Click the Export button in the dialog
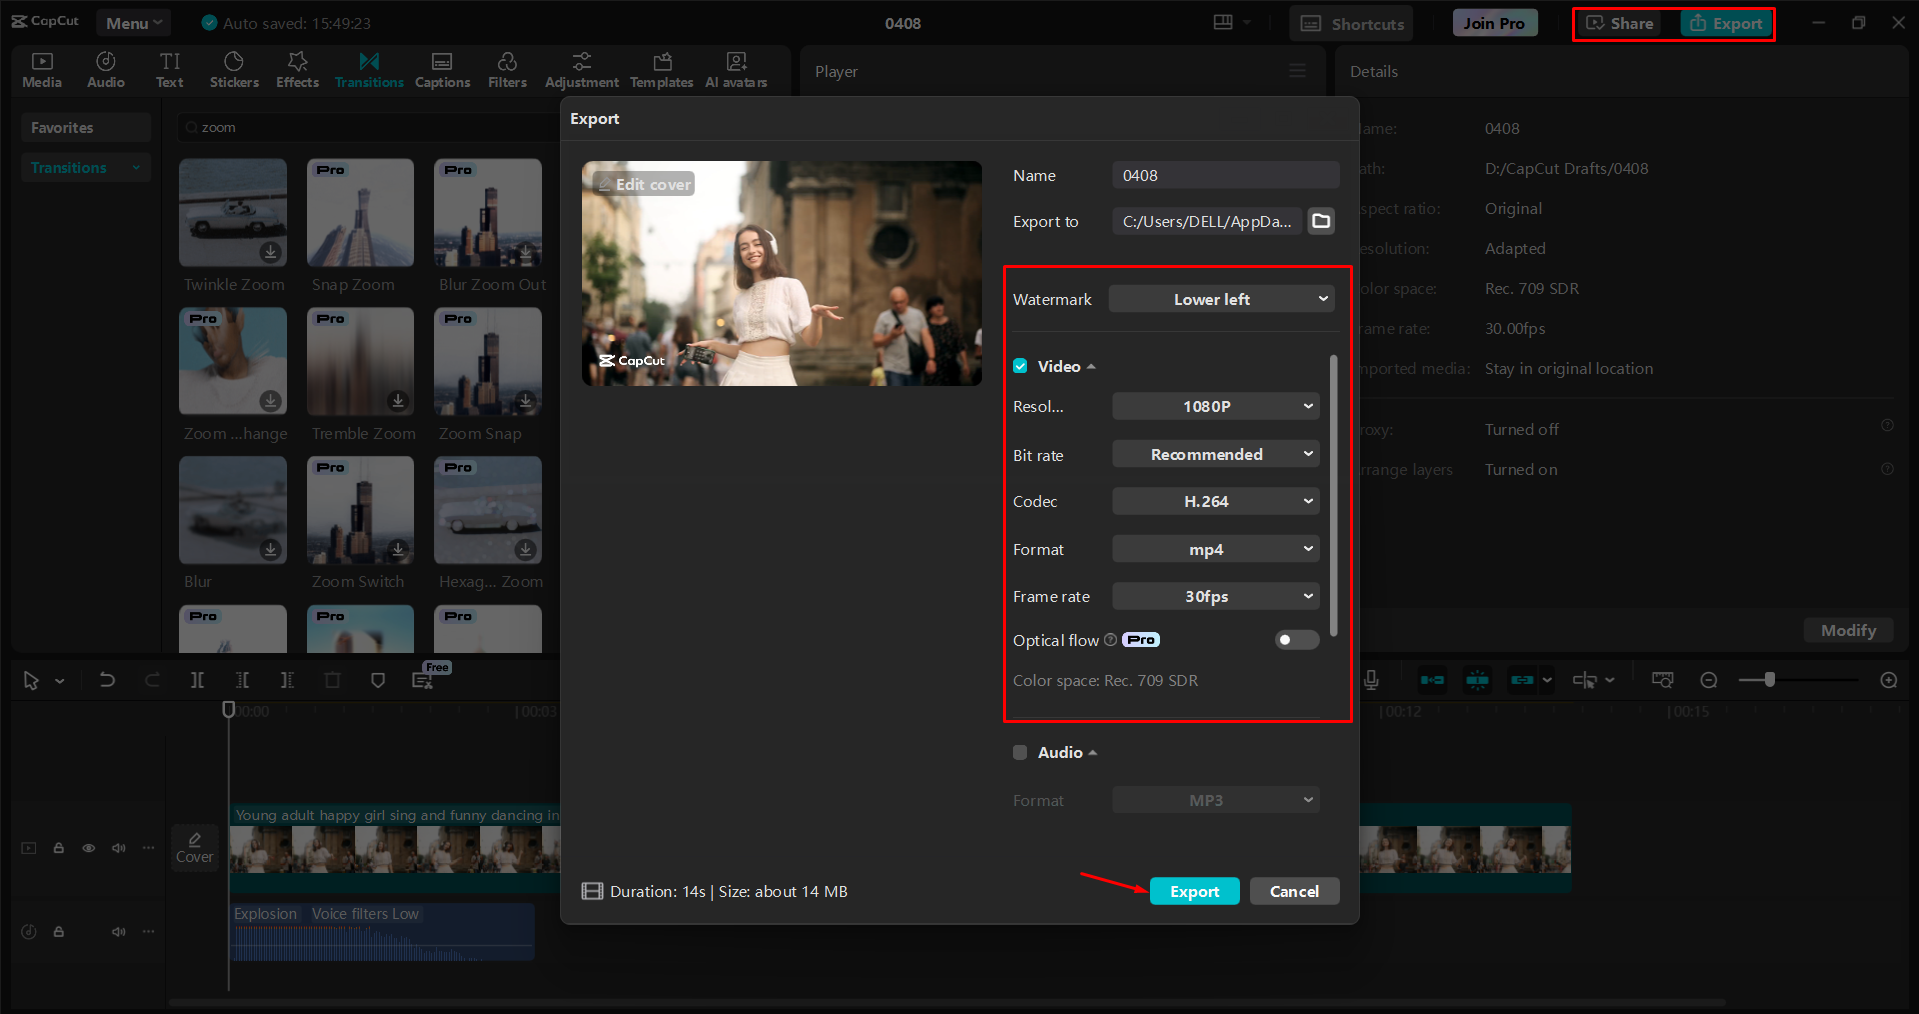 [x=1194, y=891]
